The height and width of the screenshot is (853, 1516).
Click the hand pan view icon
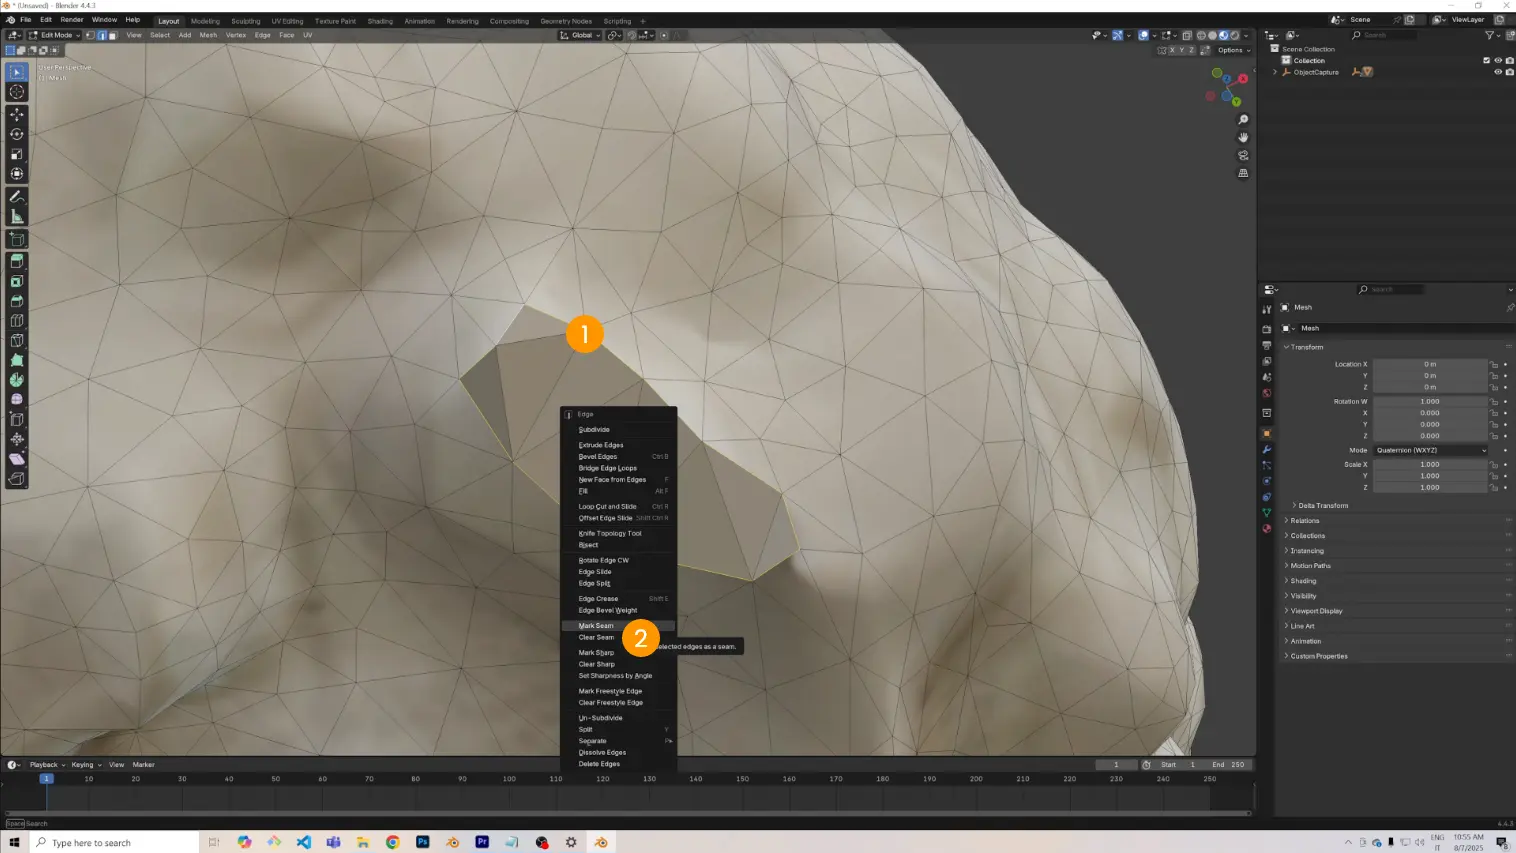click(1243, 138)
